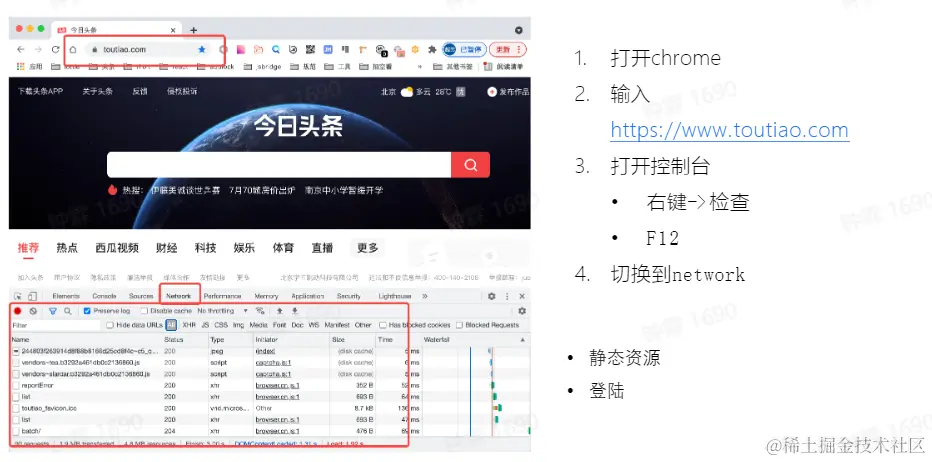Select the 推荐 channel tab

[28, 248]
